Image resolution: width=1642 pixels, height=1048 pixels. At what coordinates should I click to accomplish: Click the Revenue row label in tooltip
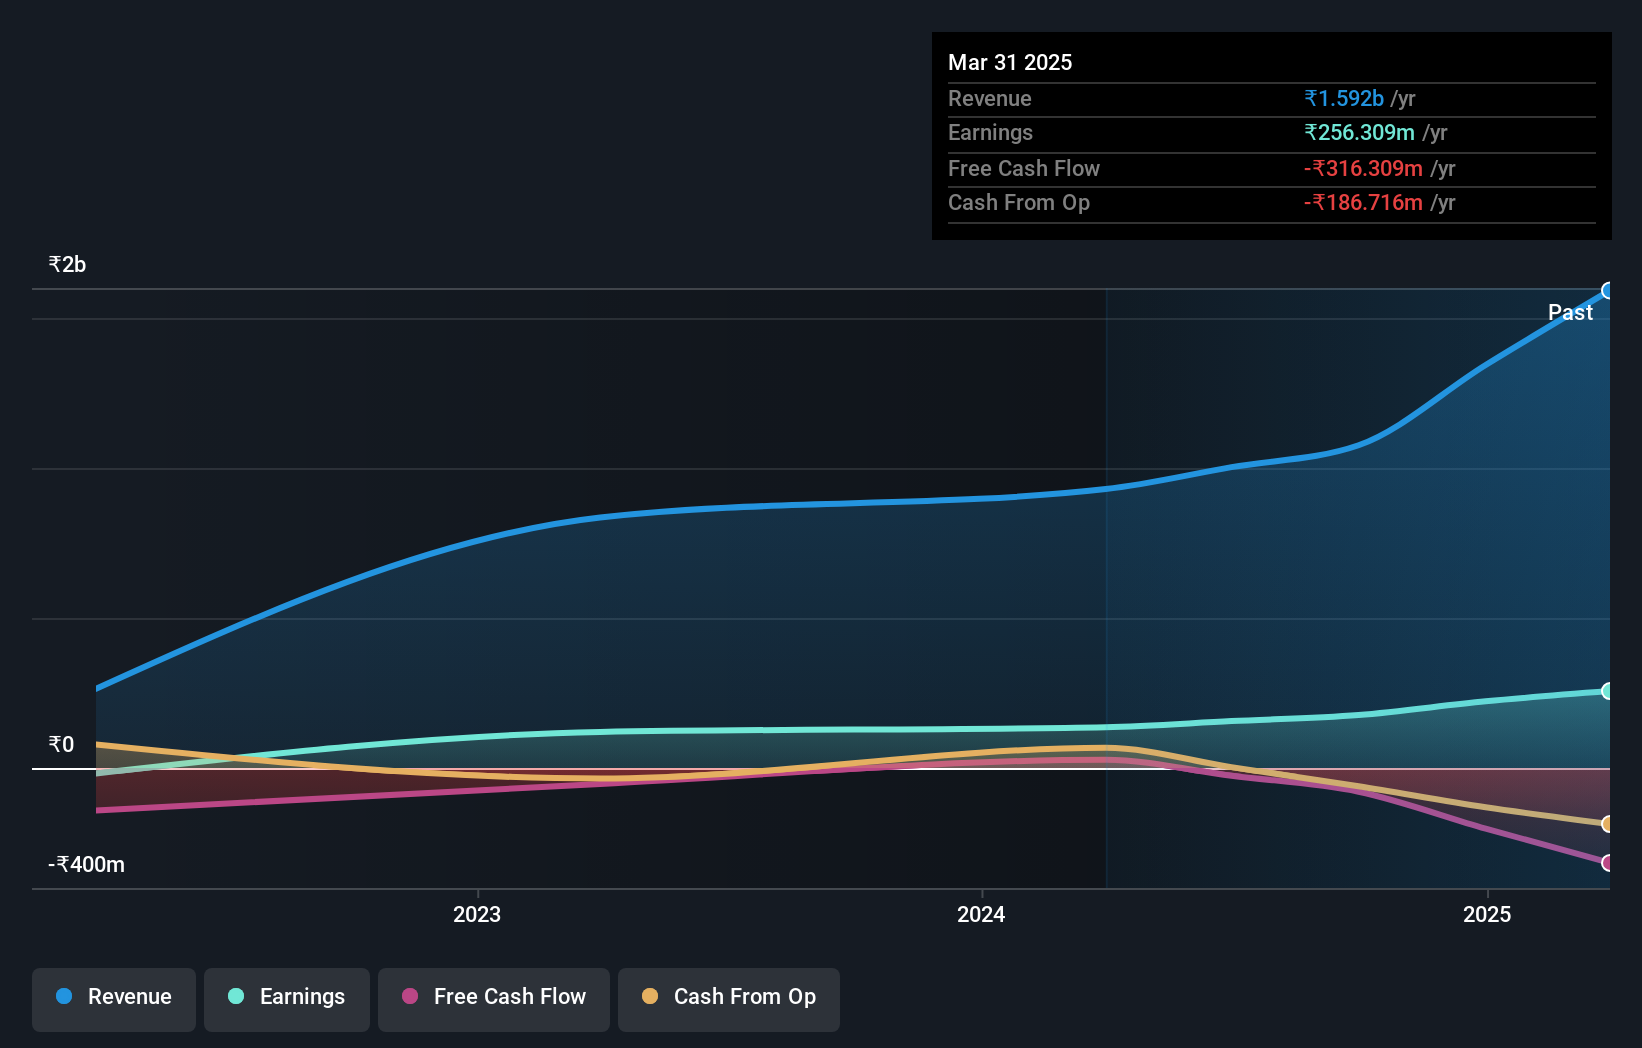(x=990, y=98)
